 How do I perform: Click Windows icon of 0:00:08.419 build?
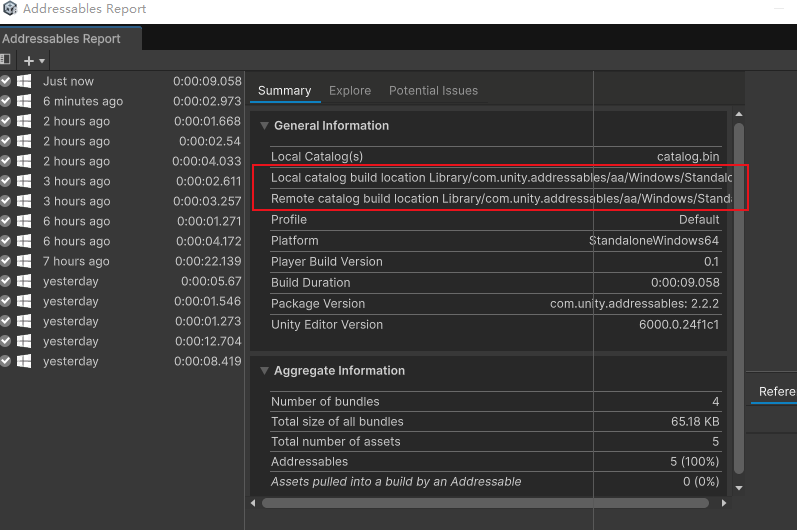(x=24, y=361)
